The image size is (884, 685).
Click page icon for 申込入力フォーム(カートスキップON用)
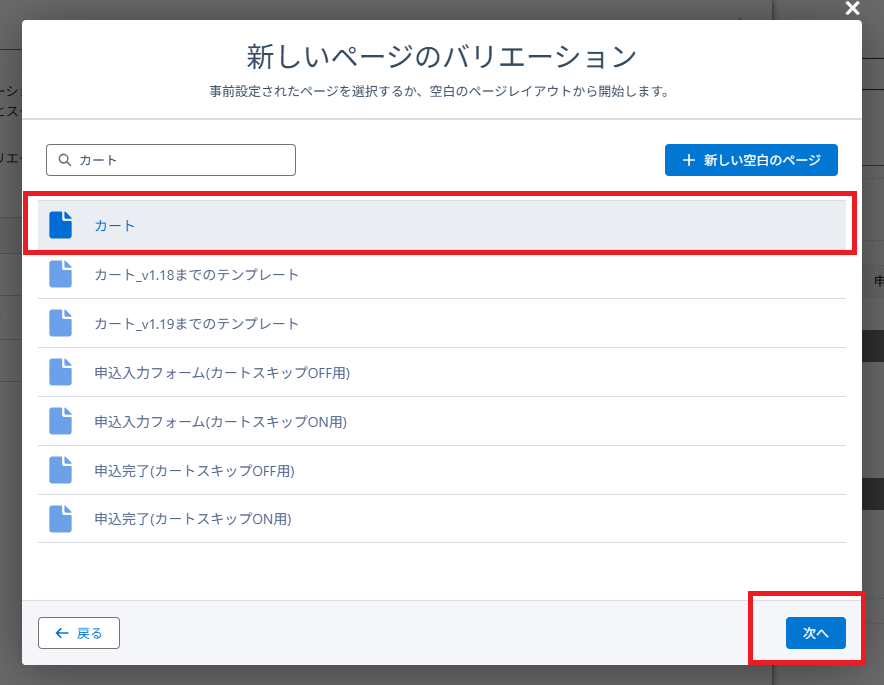(61, 421)
